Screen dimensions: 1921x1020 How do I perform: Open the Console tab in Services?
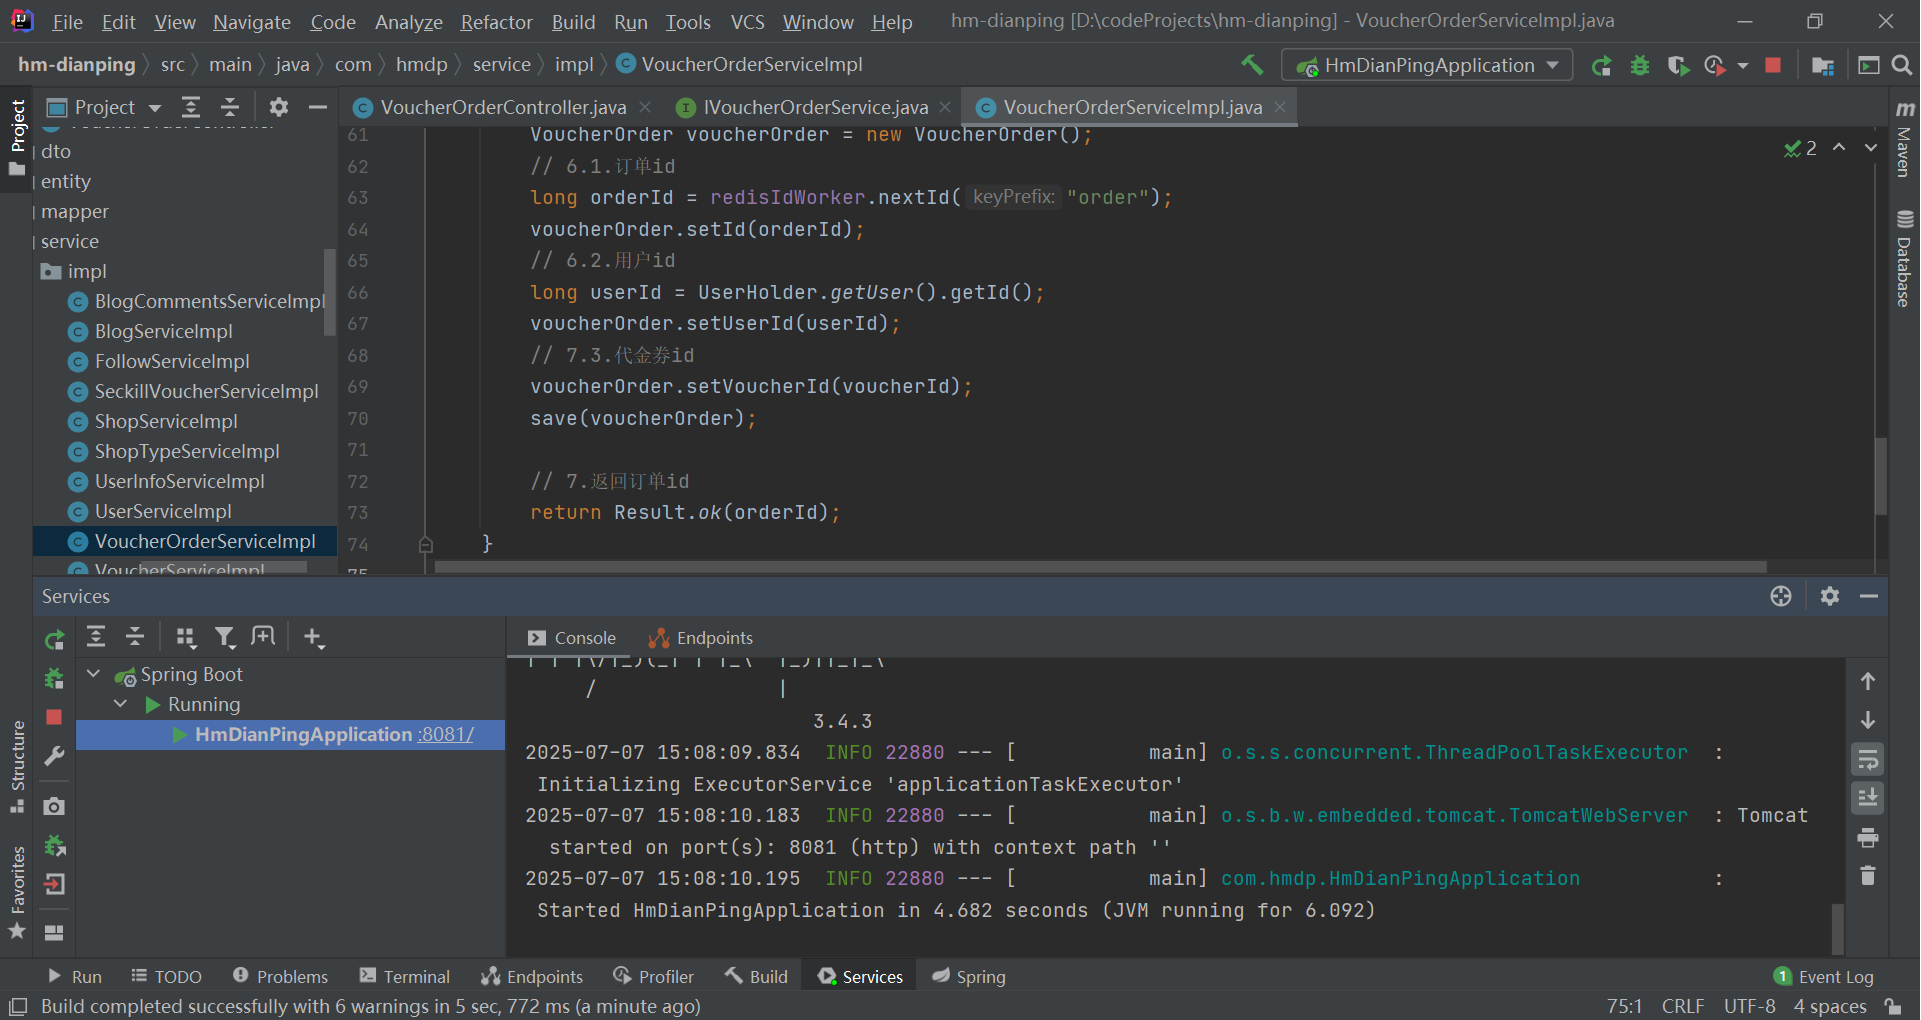pos(572,638)
